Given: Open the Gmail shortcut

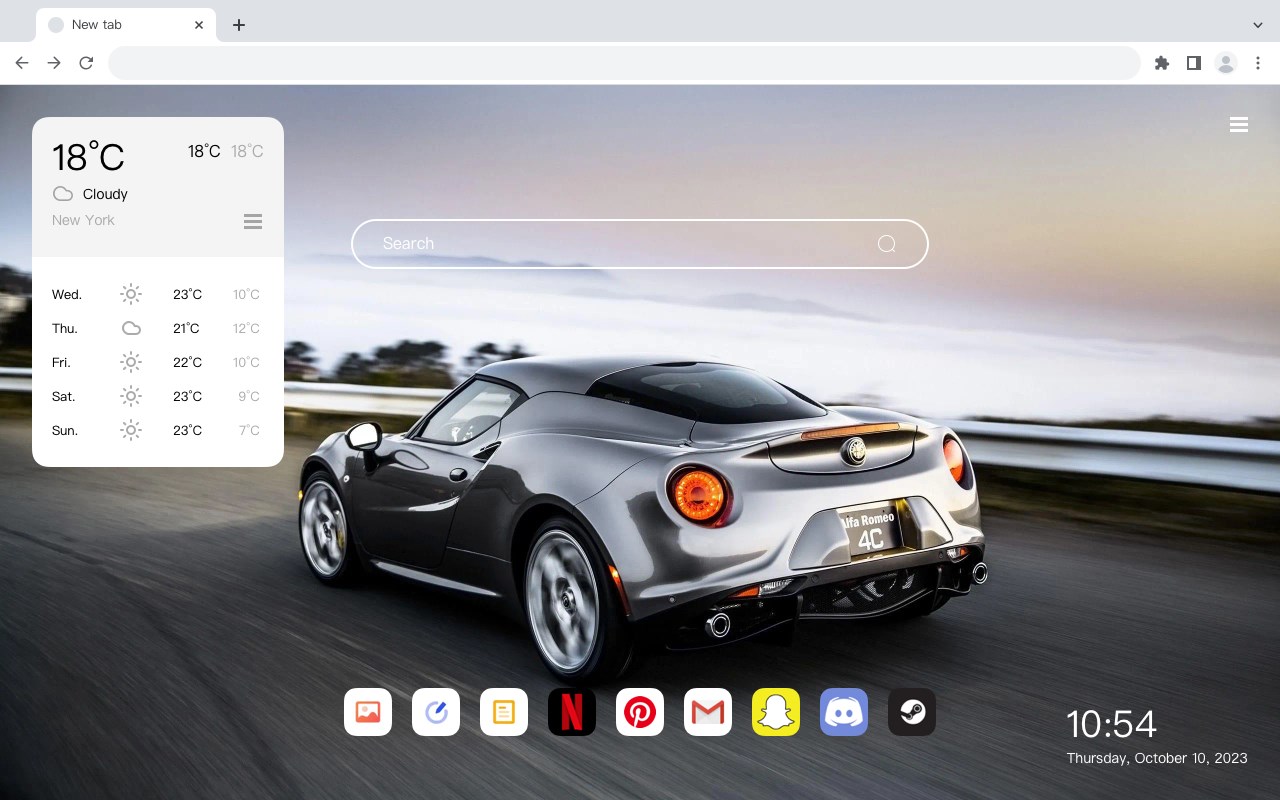Looking at the screenshot, I should pyautogui.click(x=708, y=712).
